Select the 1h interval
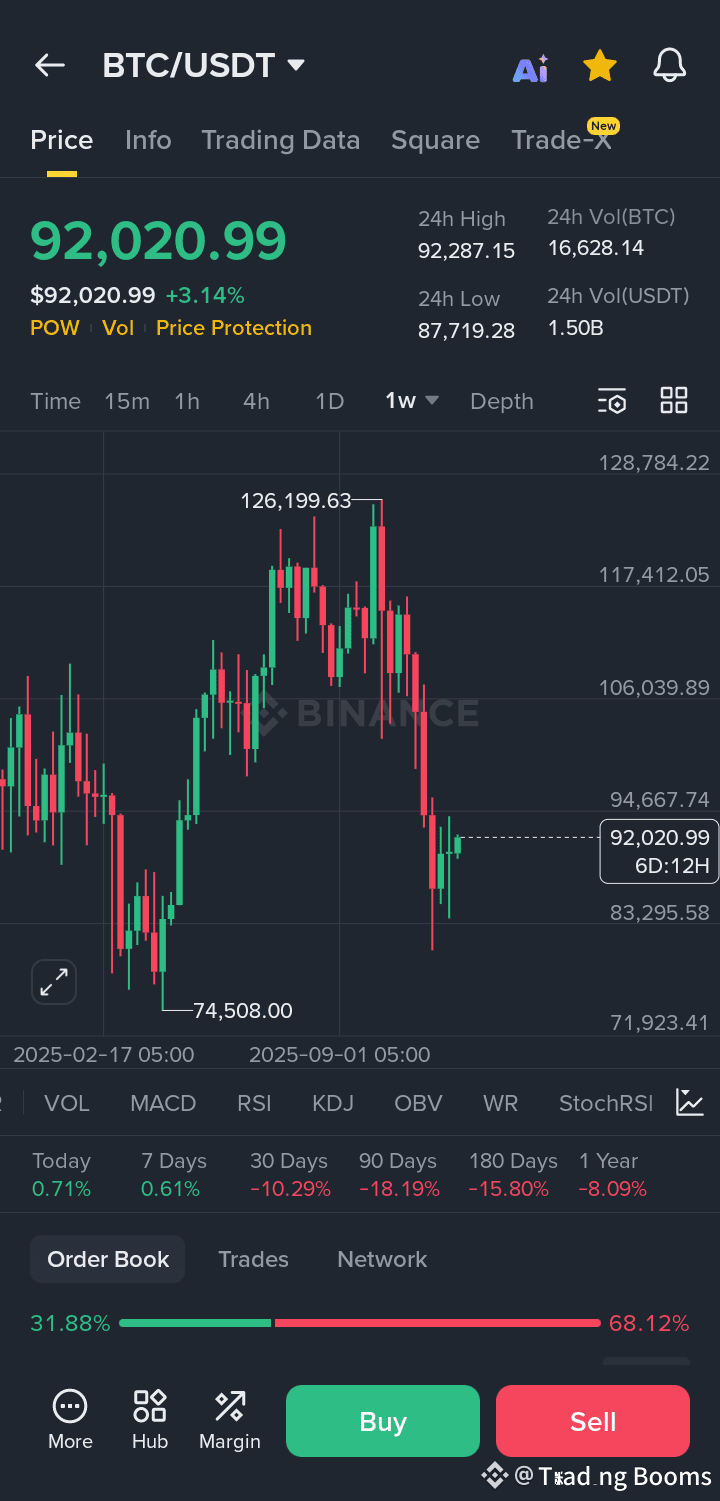720x1501 pixels. pyautogui.click(x=187, y=401)
